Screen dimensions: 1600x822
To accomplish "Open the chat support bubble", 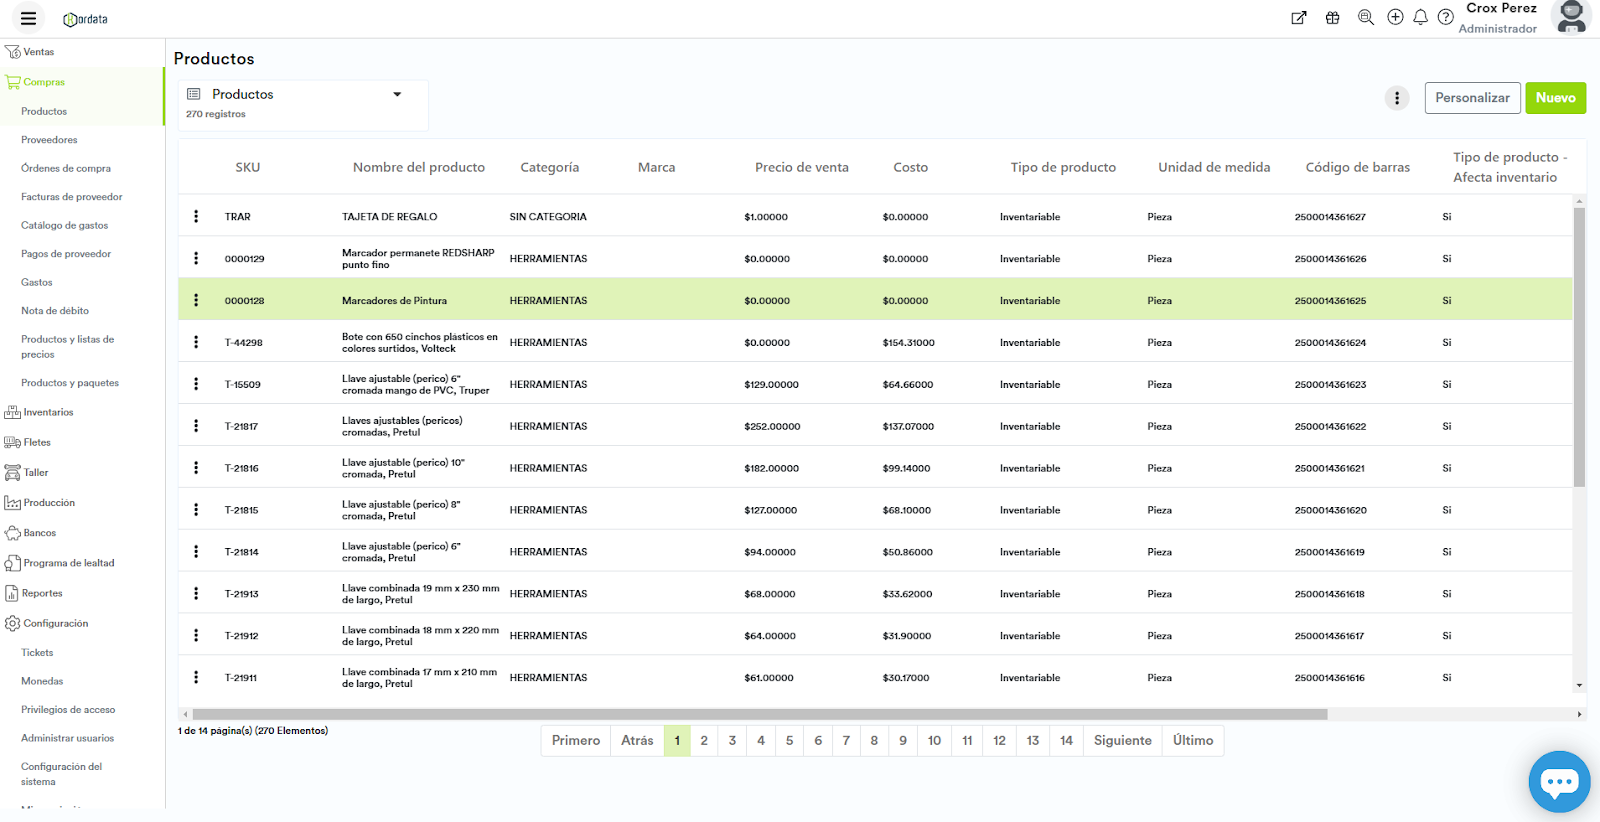I will pos(1558,781).
